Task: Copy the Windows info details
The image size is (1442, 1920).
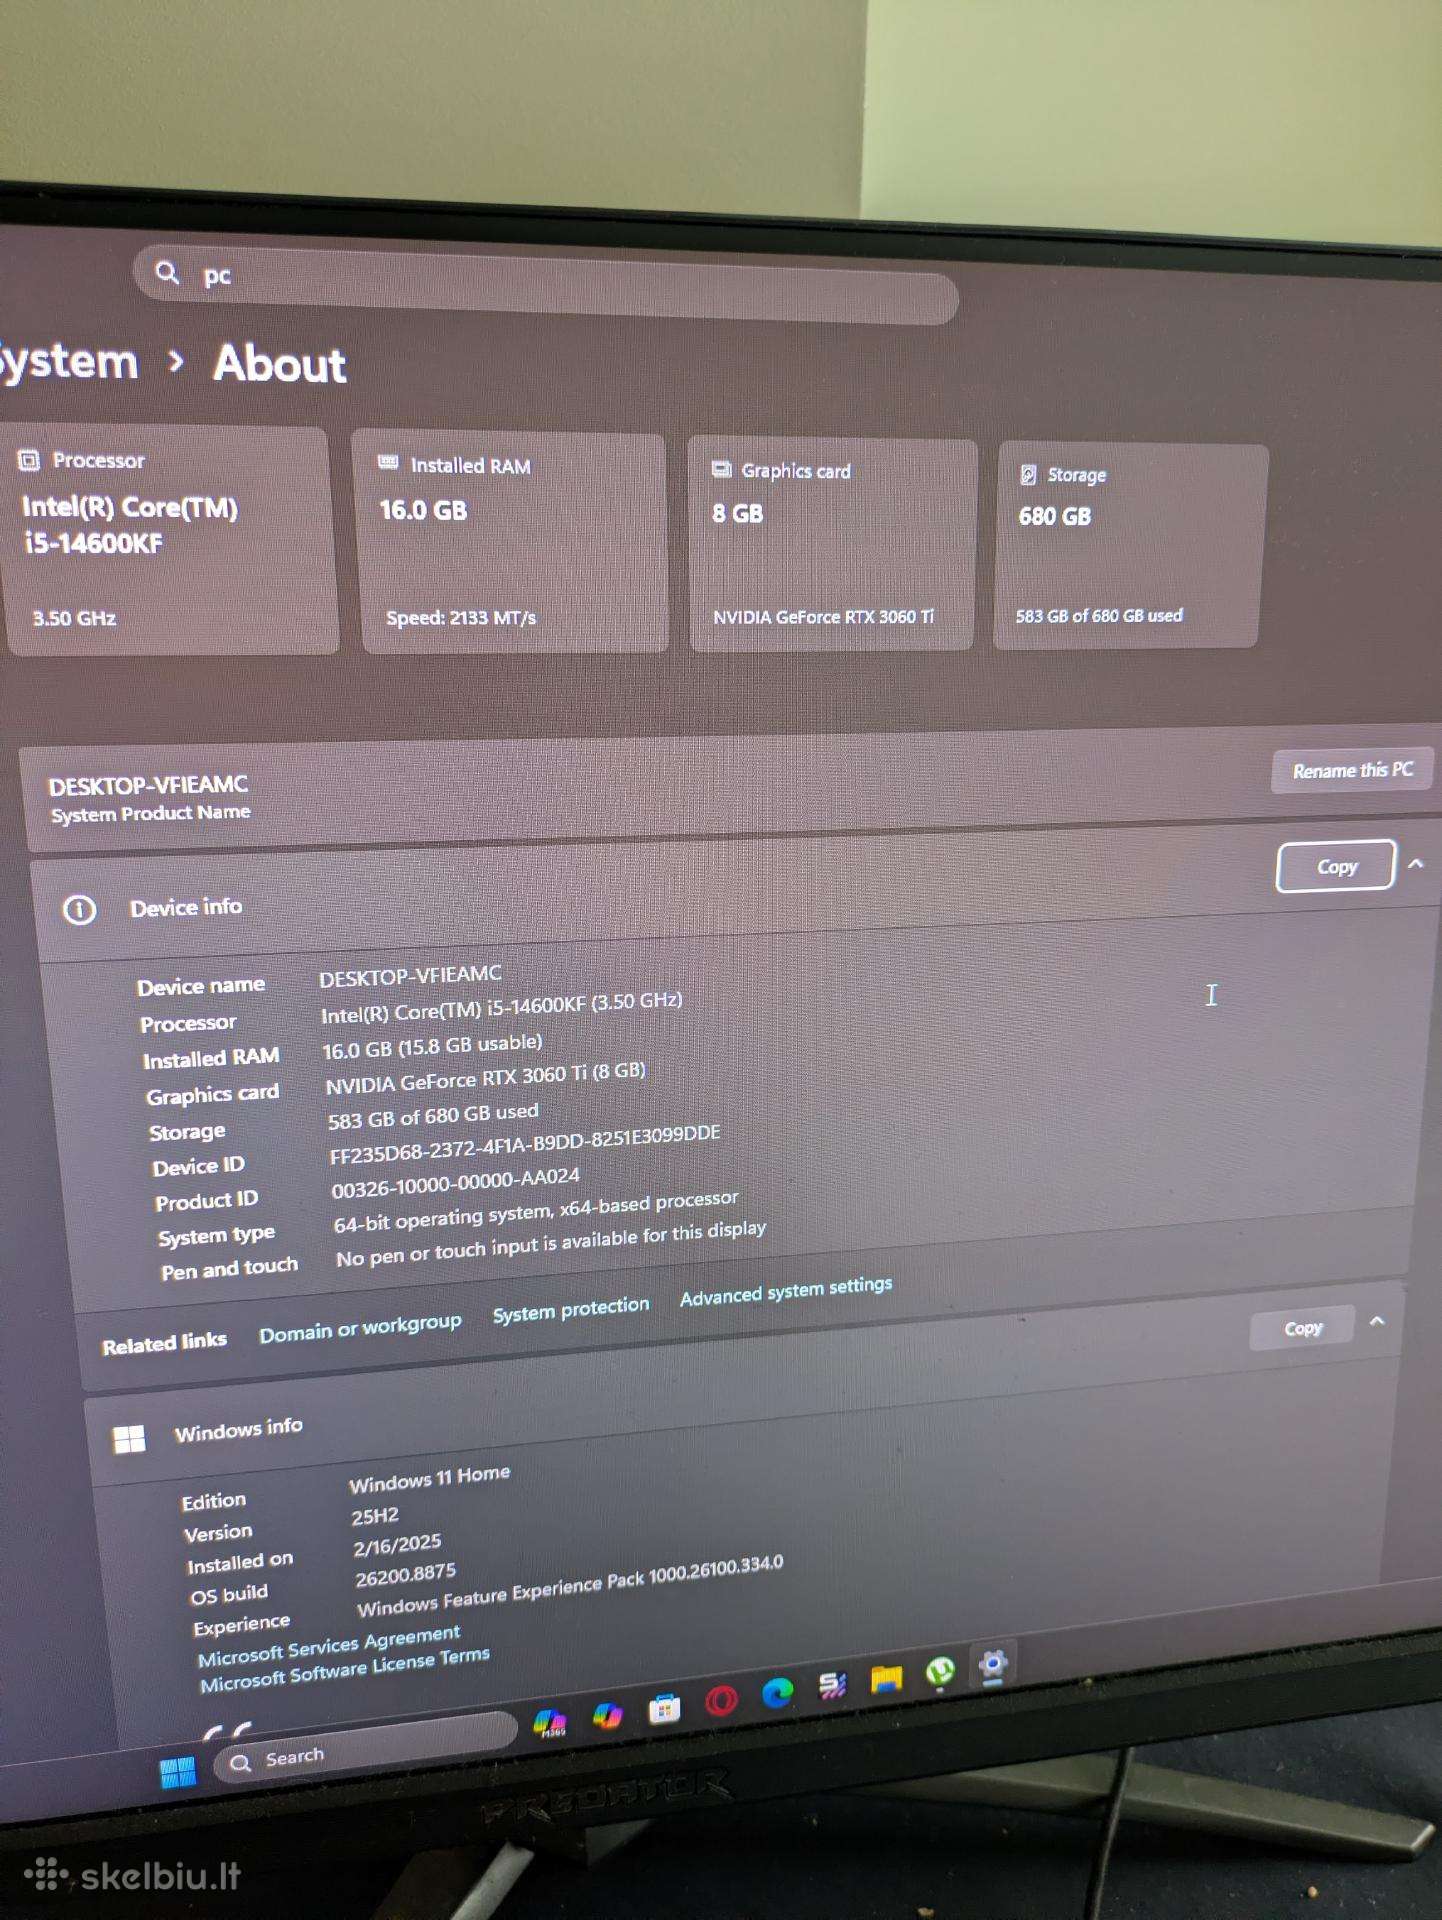Action: [x=1302, y=1328]
